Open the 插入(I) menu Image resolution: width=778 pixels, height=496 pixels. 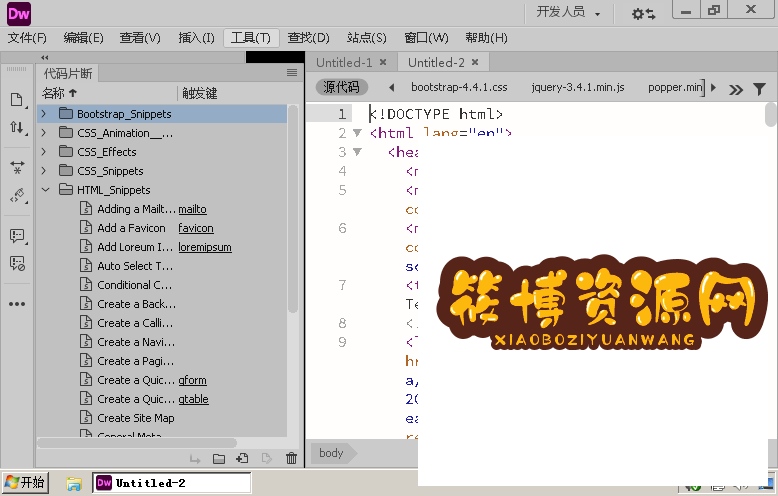coord(196,38)
